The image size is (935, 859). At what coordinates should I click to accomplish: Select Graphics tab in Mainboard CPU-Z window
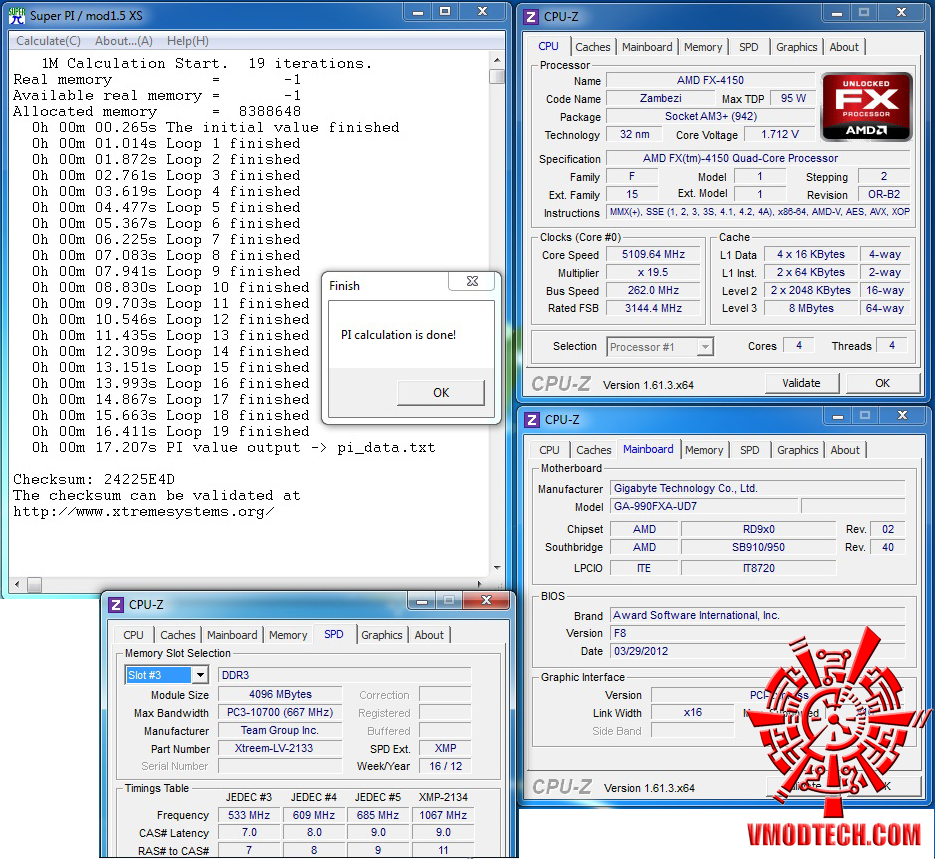[798, 450]
